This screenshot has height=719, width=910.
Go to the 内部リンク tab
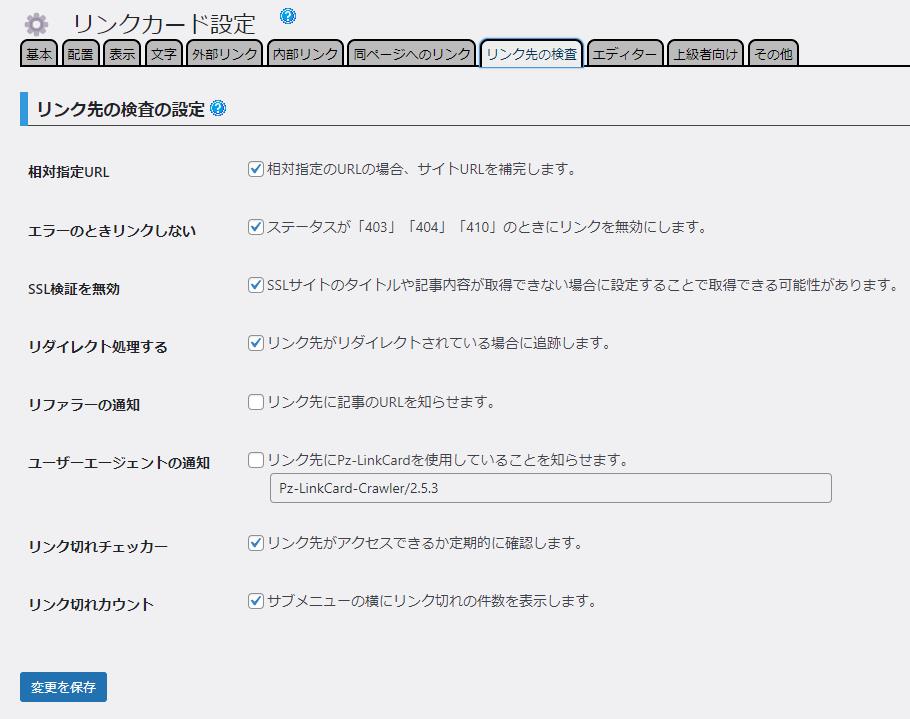click(x=305, y=54)
